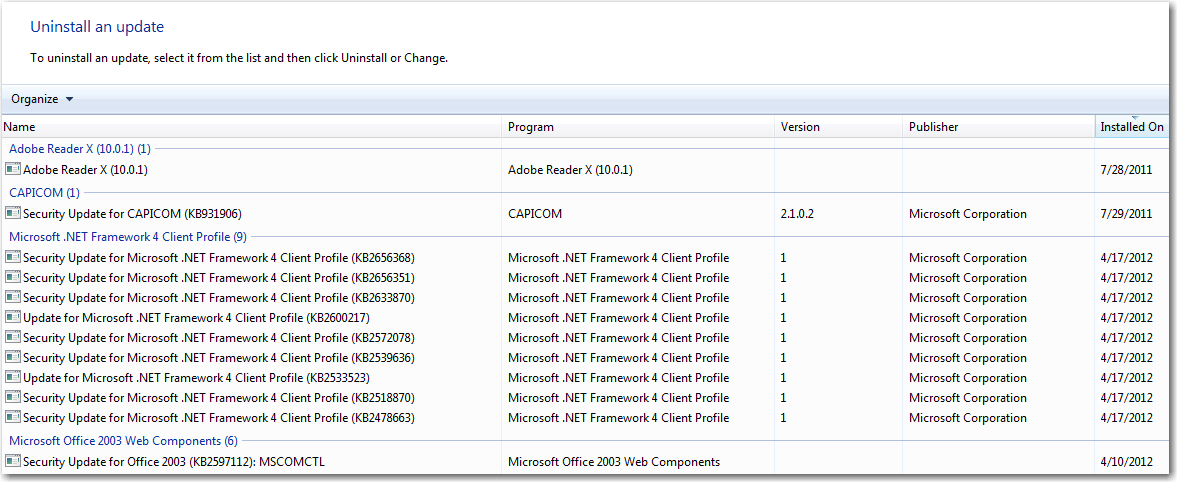Click the icon for update KB2633870
Screen dimensions: 1177x482
point(13,297)
